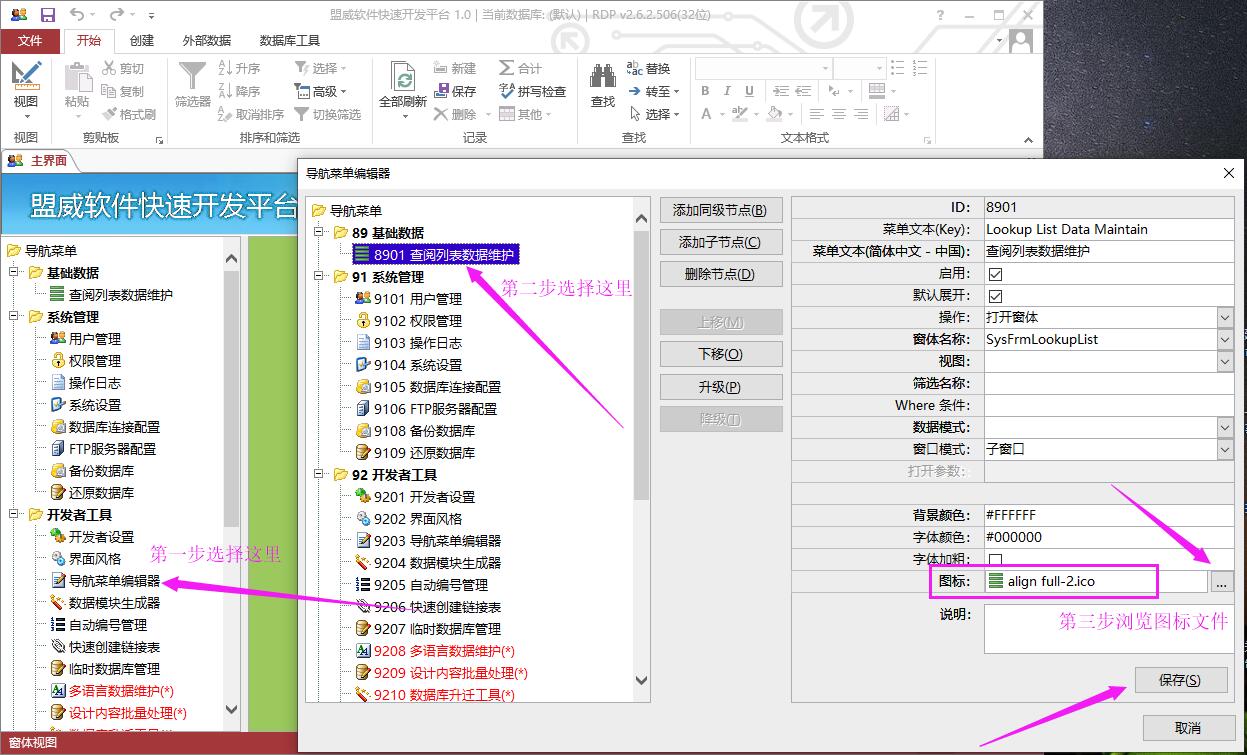Viewport: 1247px width, 755px height.
Task: Open the 操作 dropdown in editor
Action: (x=1226, y=317)
